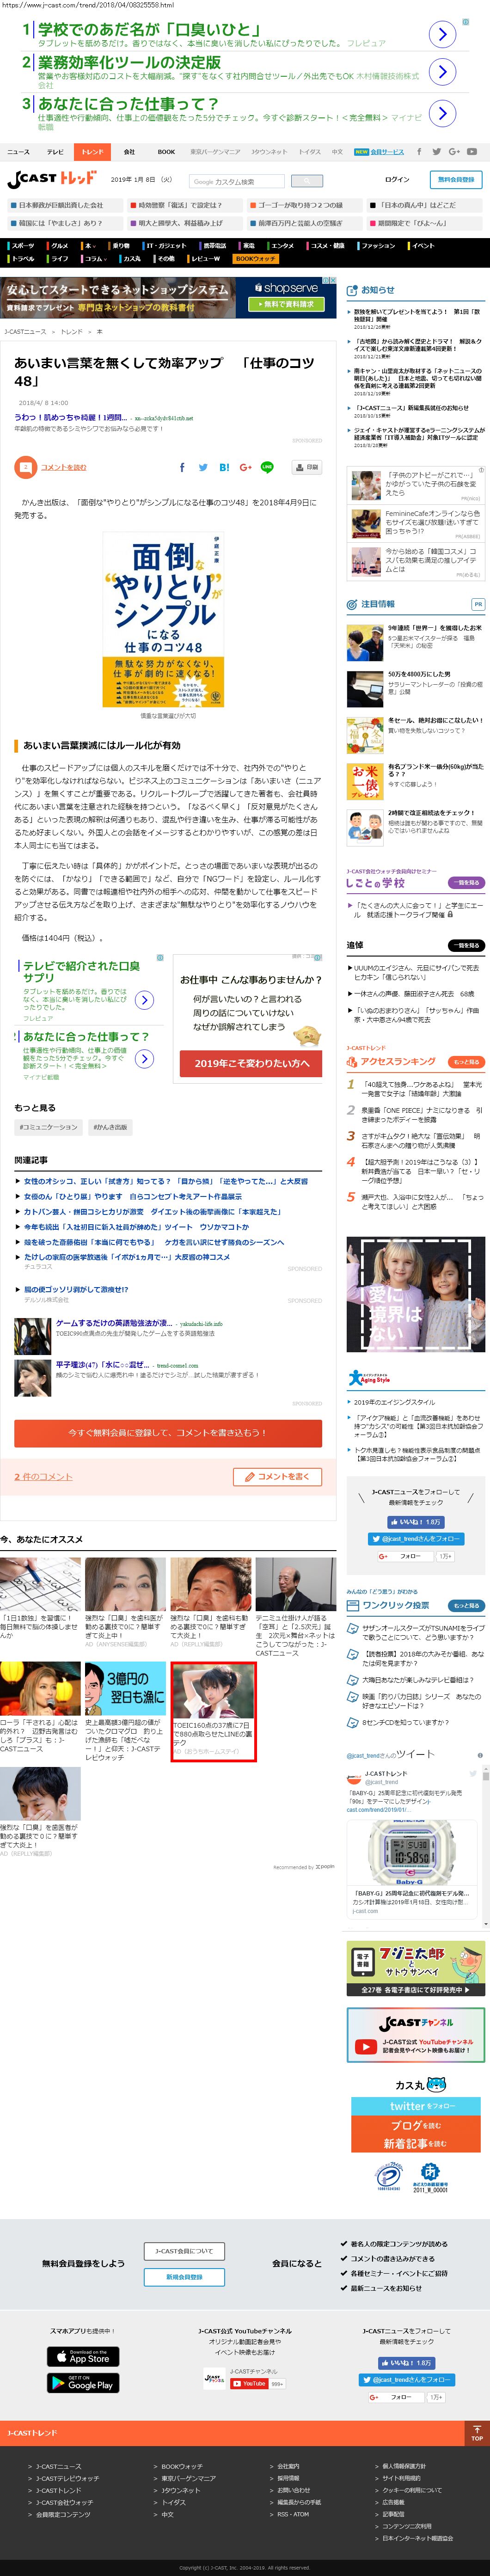Screen dimensions: 490x2576
Task: Expand 追悼 section via 一覧を見る
Action: tap(467, 945)
